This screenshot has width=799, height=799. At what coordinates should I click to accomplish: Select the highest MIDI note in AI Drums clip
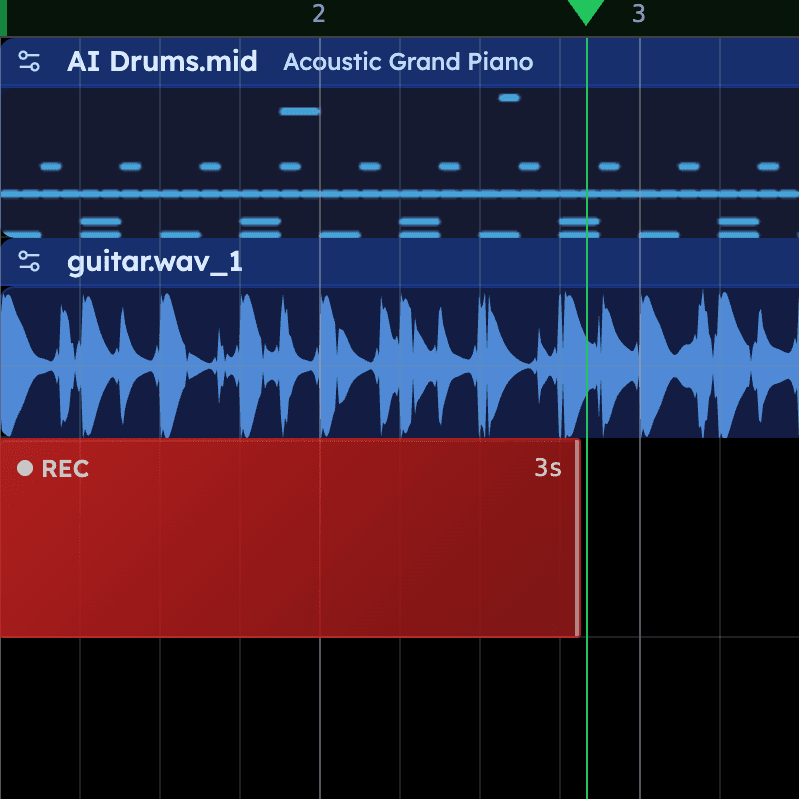(x=509, y=97)
